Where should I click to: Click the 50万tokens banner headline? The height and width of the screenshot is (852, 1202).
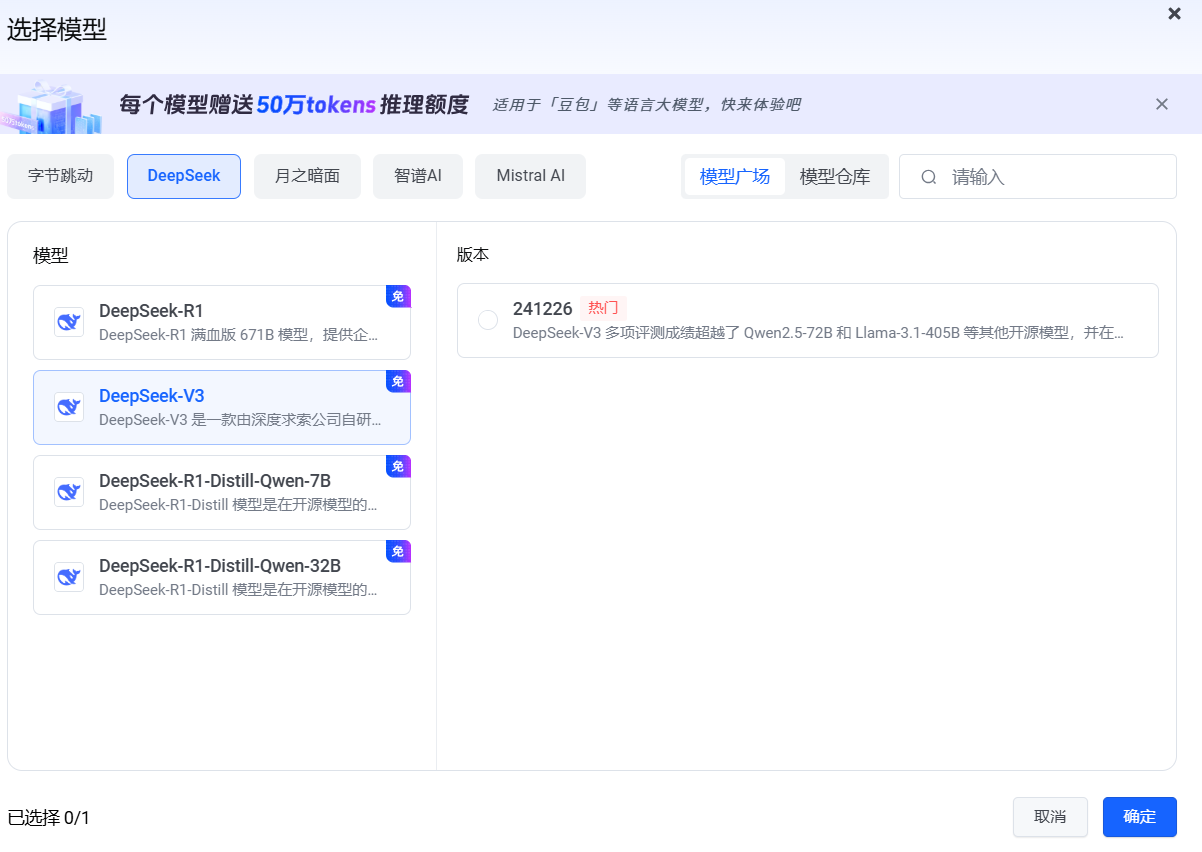pos(294,104)
